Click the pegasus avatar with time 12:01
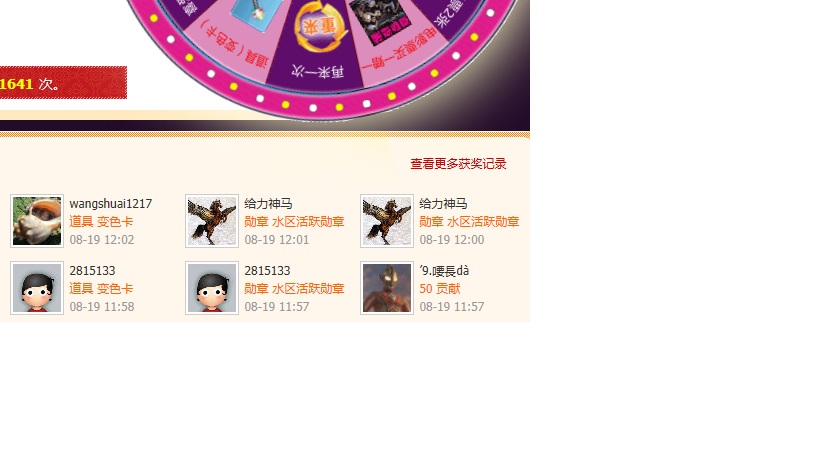819x460 pixels. 212,221
